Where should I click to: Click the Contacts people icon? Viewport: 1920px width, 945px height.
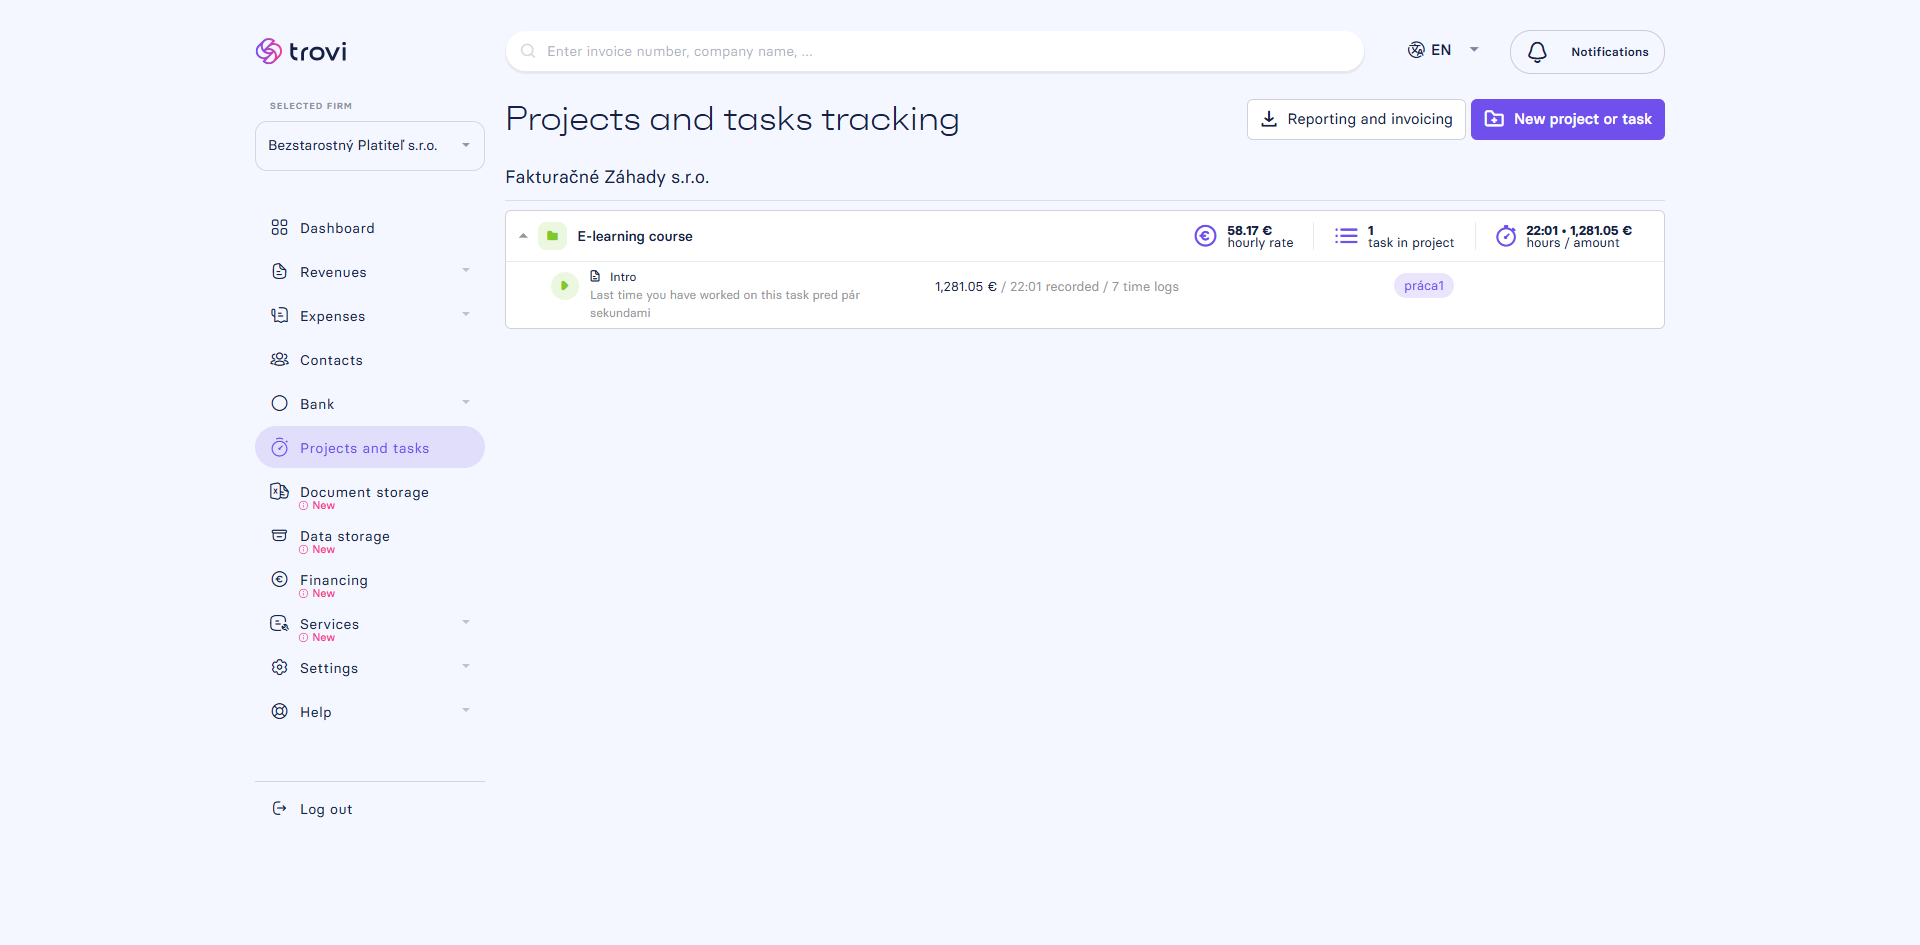tap(279, 360)
